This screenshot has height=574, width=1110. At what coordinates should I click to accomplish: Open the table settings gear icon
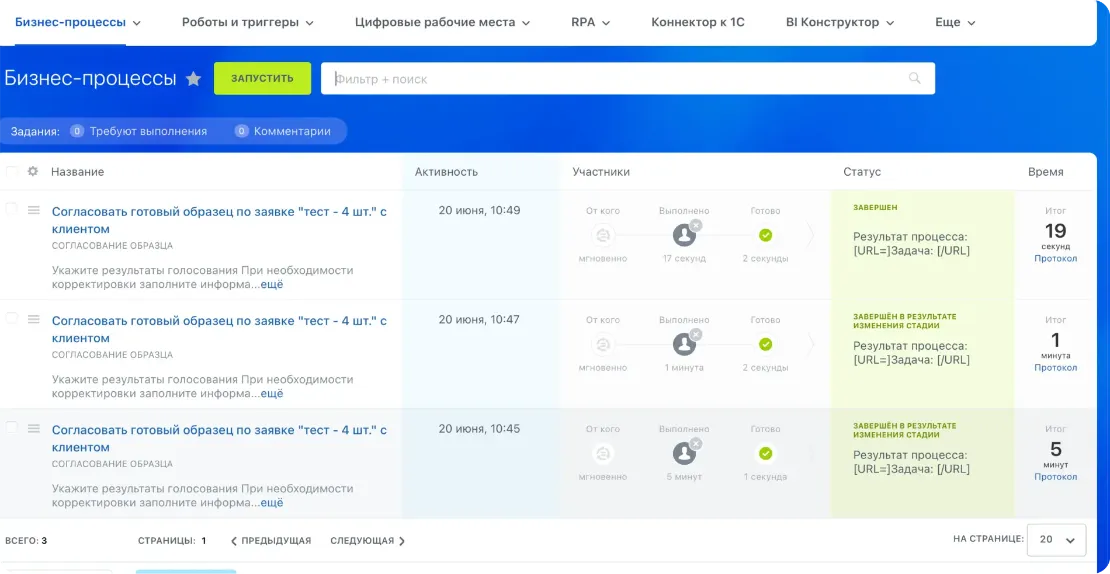[x=33, y=171]
